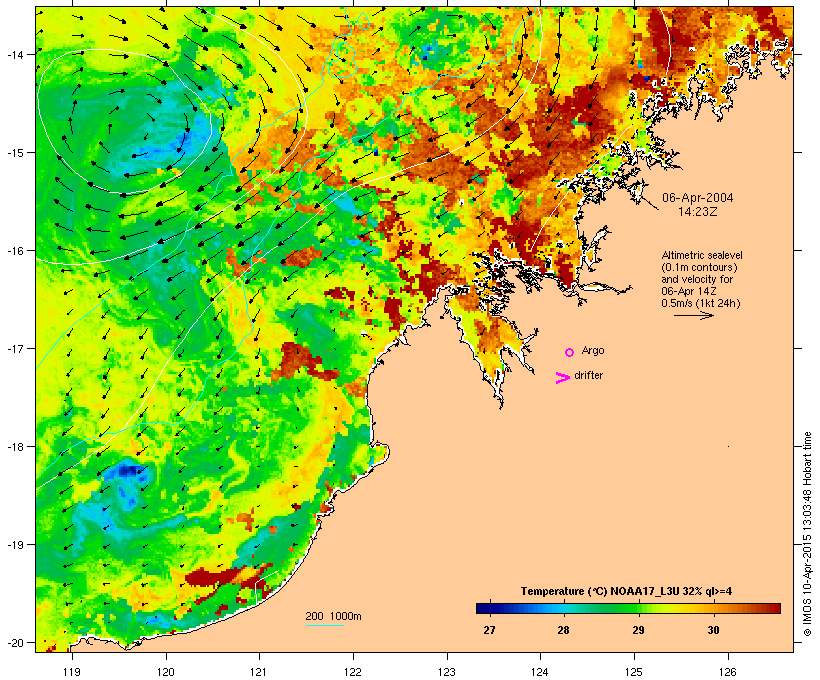Click the latitude axis label -19
The width and height of the screenshot is (820, 680).
tap(14, 545)
